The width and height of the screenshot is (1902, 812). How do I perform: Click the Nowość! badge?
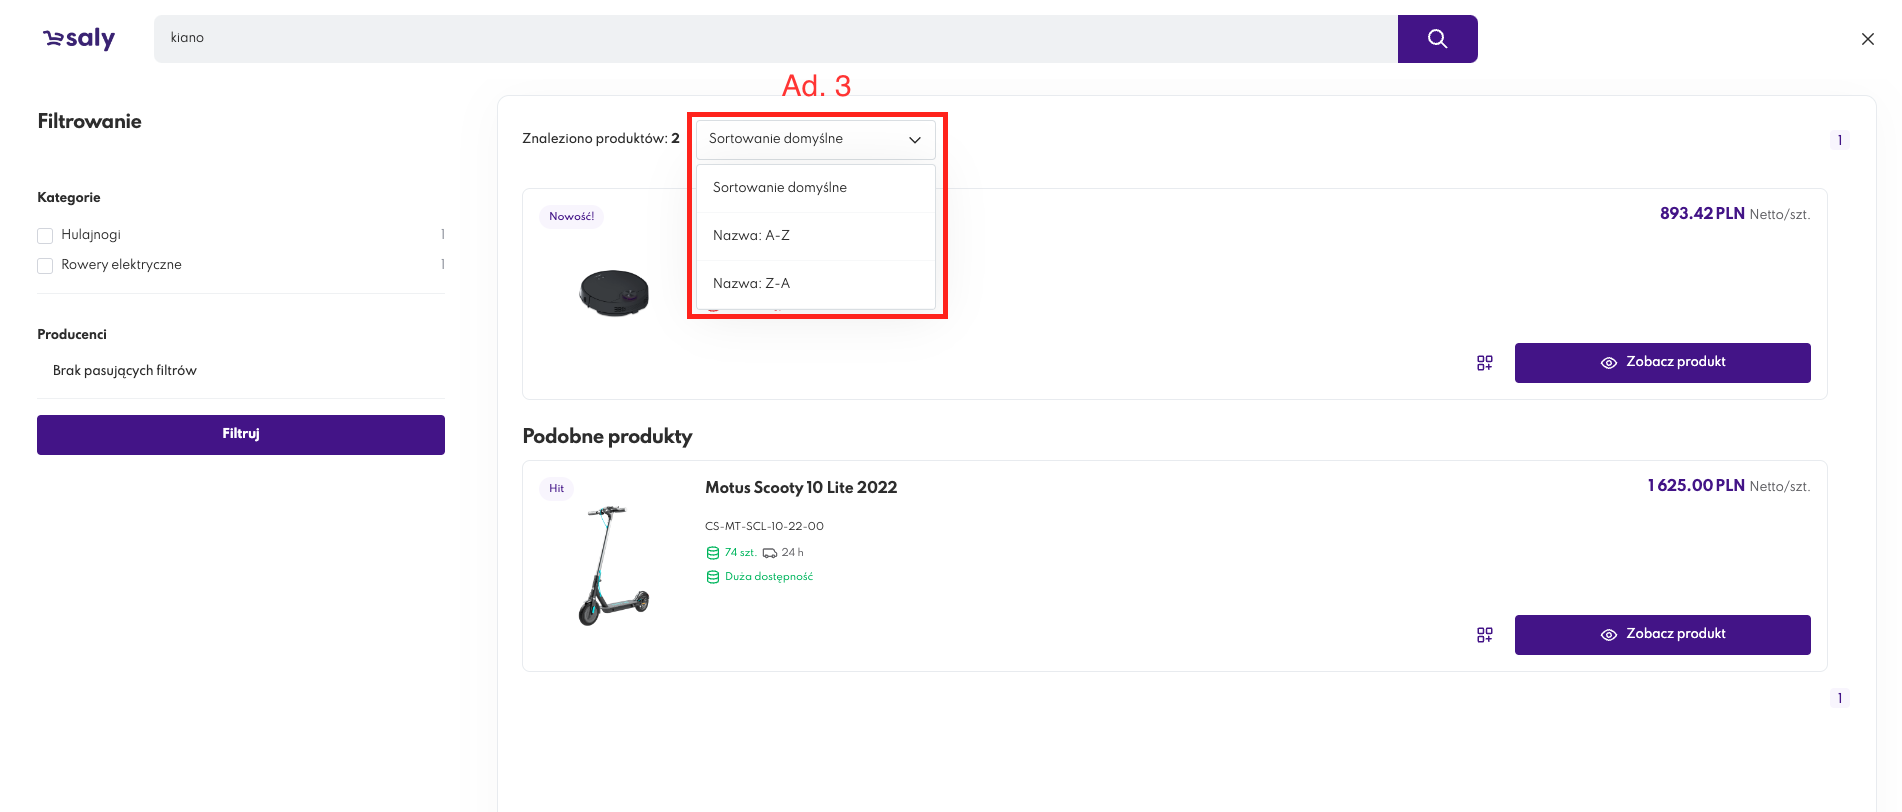[x=571, y=217]
